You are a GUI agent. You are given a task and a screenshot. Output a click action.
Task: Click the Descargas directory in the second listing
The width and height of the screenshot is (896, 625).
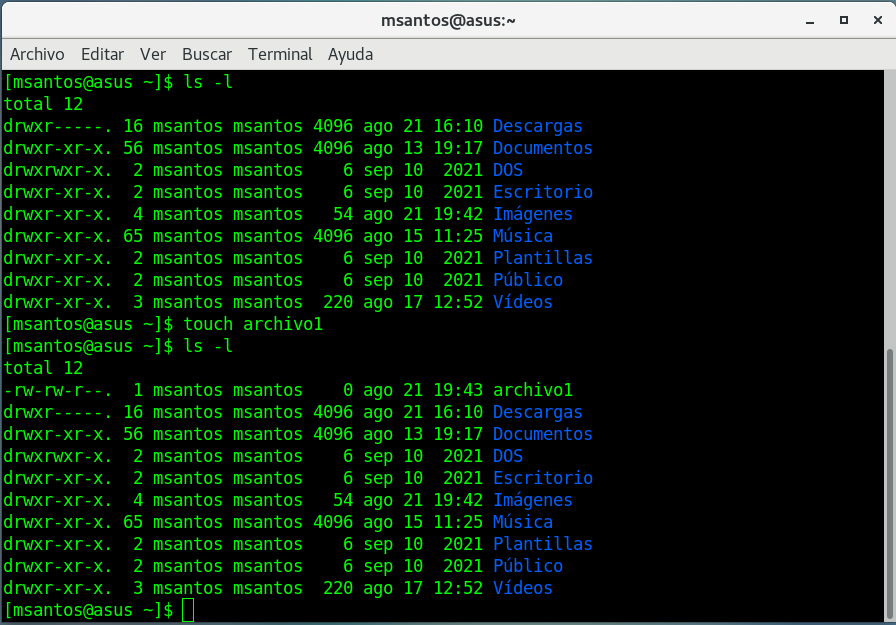point(537,412)
